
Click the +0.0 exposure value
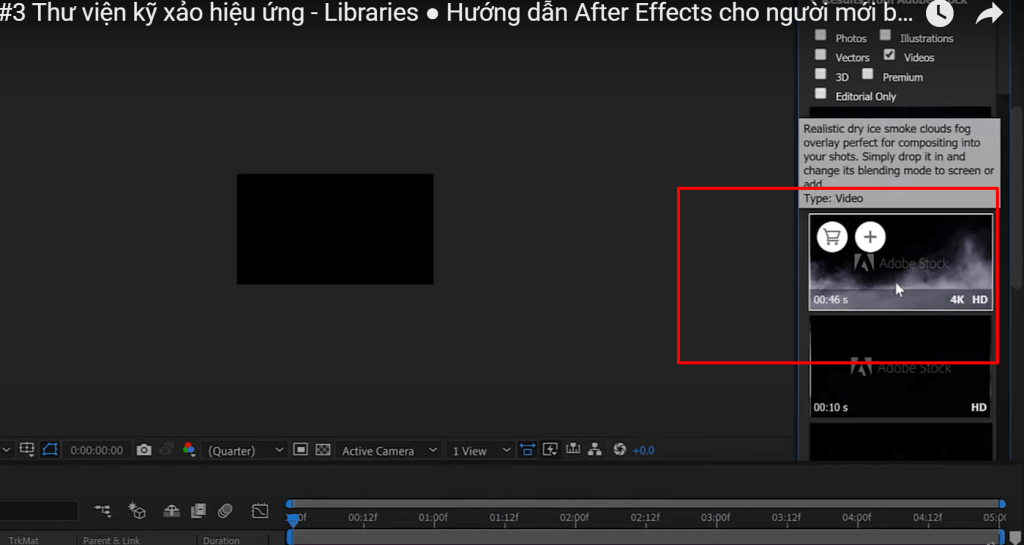(643, 450)
